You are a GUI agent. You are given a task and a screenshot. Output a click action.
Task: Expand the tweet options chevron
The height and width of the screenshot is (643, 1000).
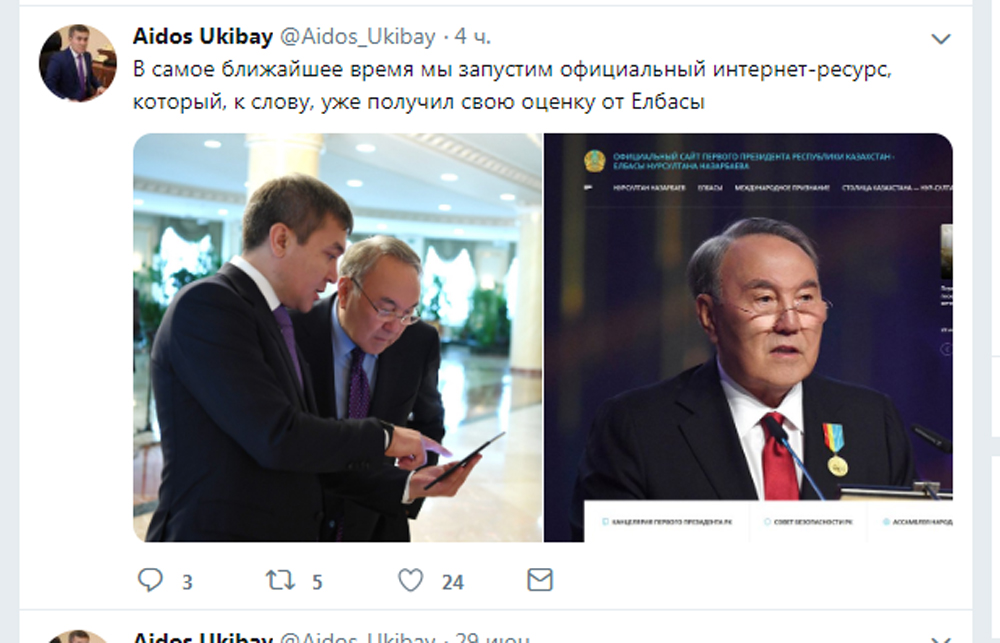click(x=941, y=39)
